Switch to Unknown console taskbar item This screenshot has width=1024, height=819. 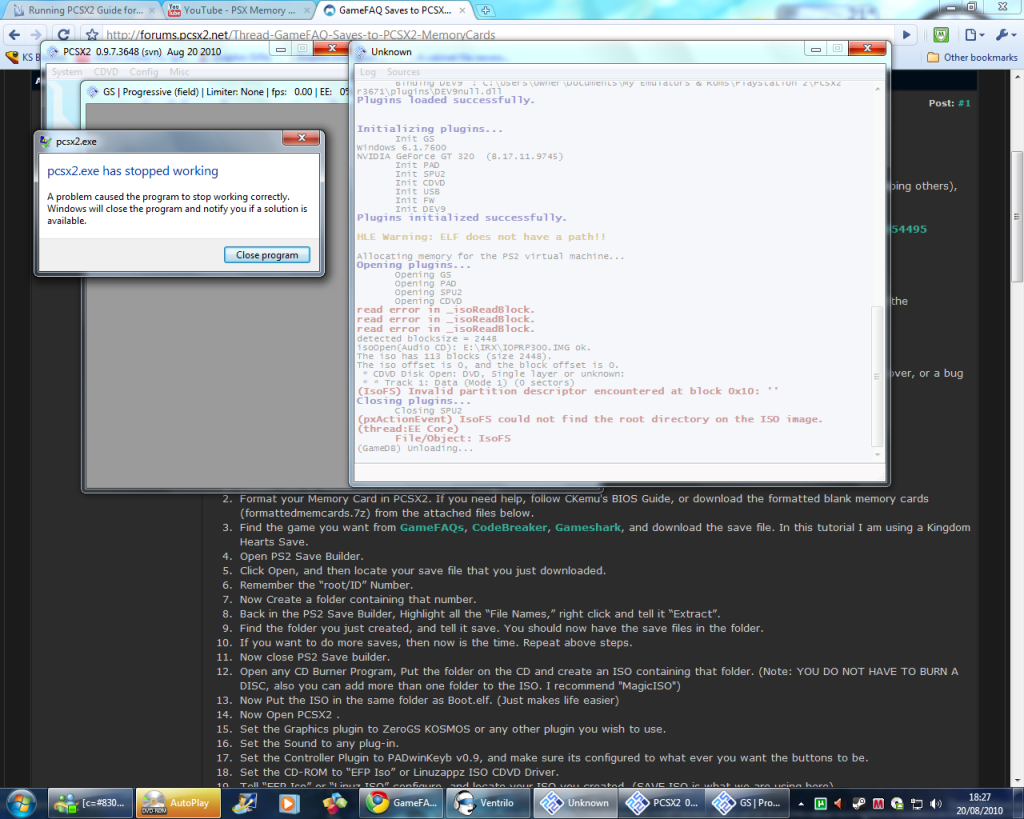(575, 803)
